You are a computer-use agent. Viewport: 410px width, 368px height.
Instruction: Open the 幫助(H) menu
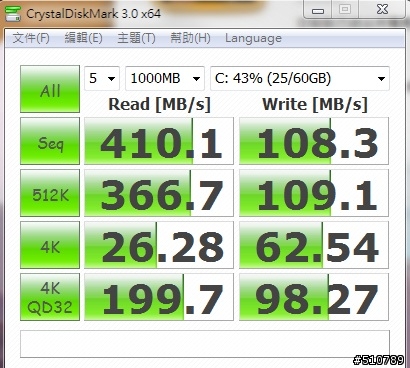(x=190, y=38)
